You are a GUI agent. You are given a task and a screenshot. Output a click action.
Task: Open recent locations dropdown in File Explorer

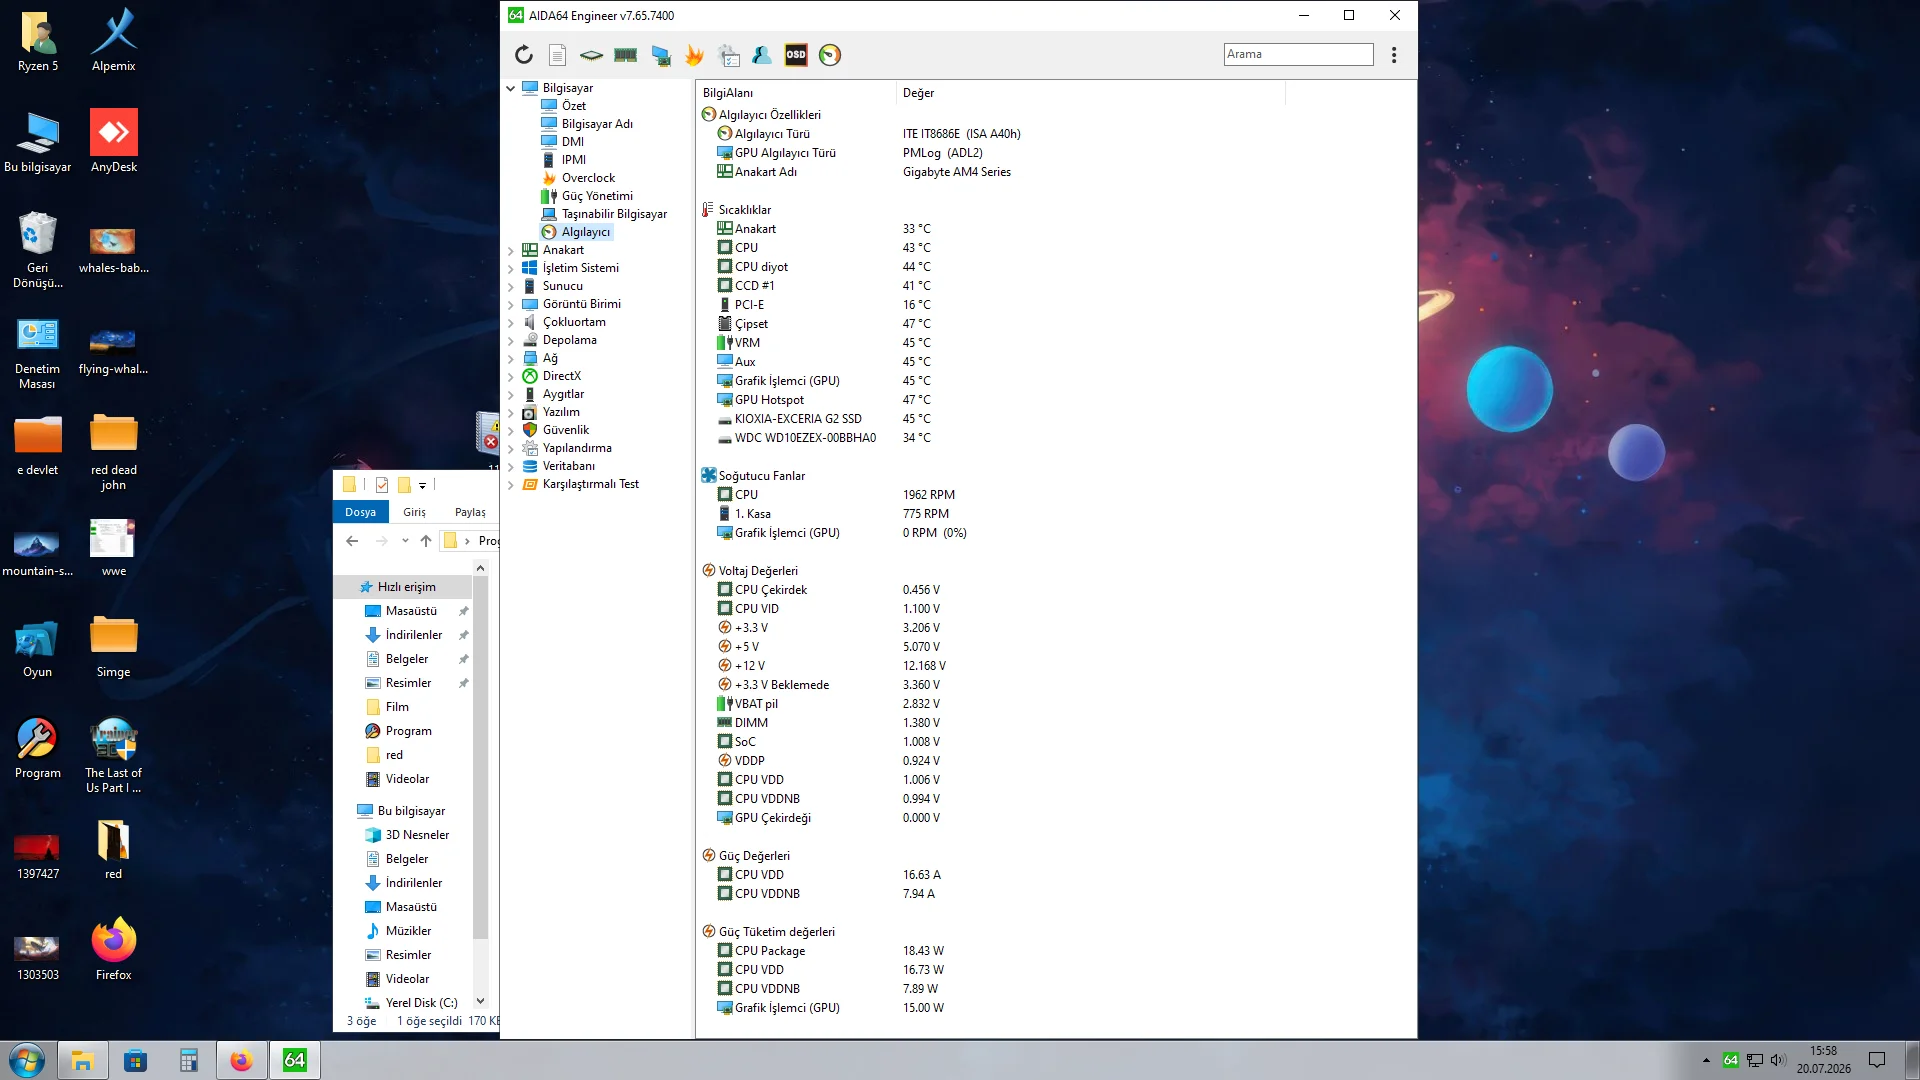[405, 541]
